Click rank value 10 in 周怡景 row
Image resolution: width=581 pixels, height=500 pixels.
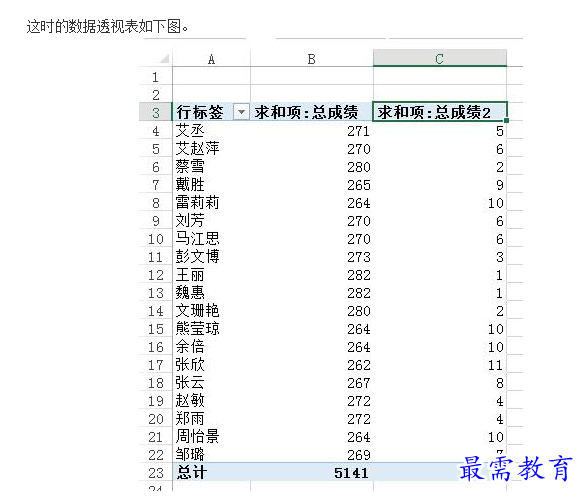tap(496, 437)
